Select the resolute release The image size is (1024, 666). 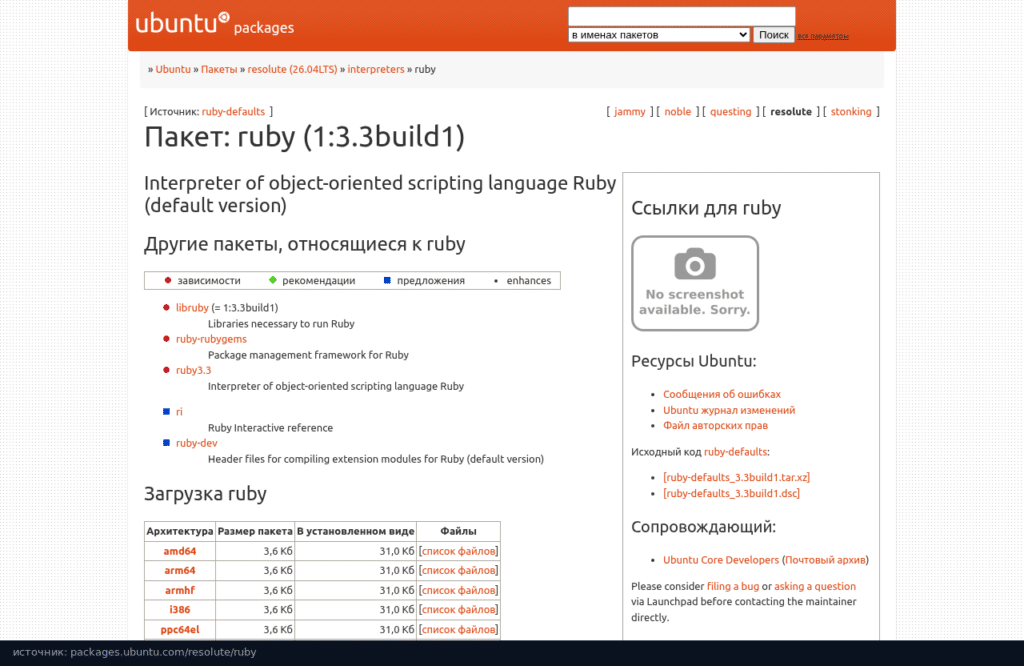tap(791, 112)
